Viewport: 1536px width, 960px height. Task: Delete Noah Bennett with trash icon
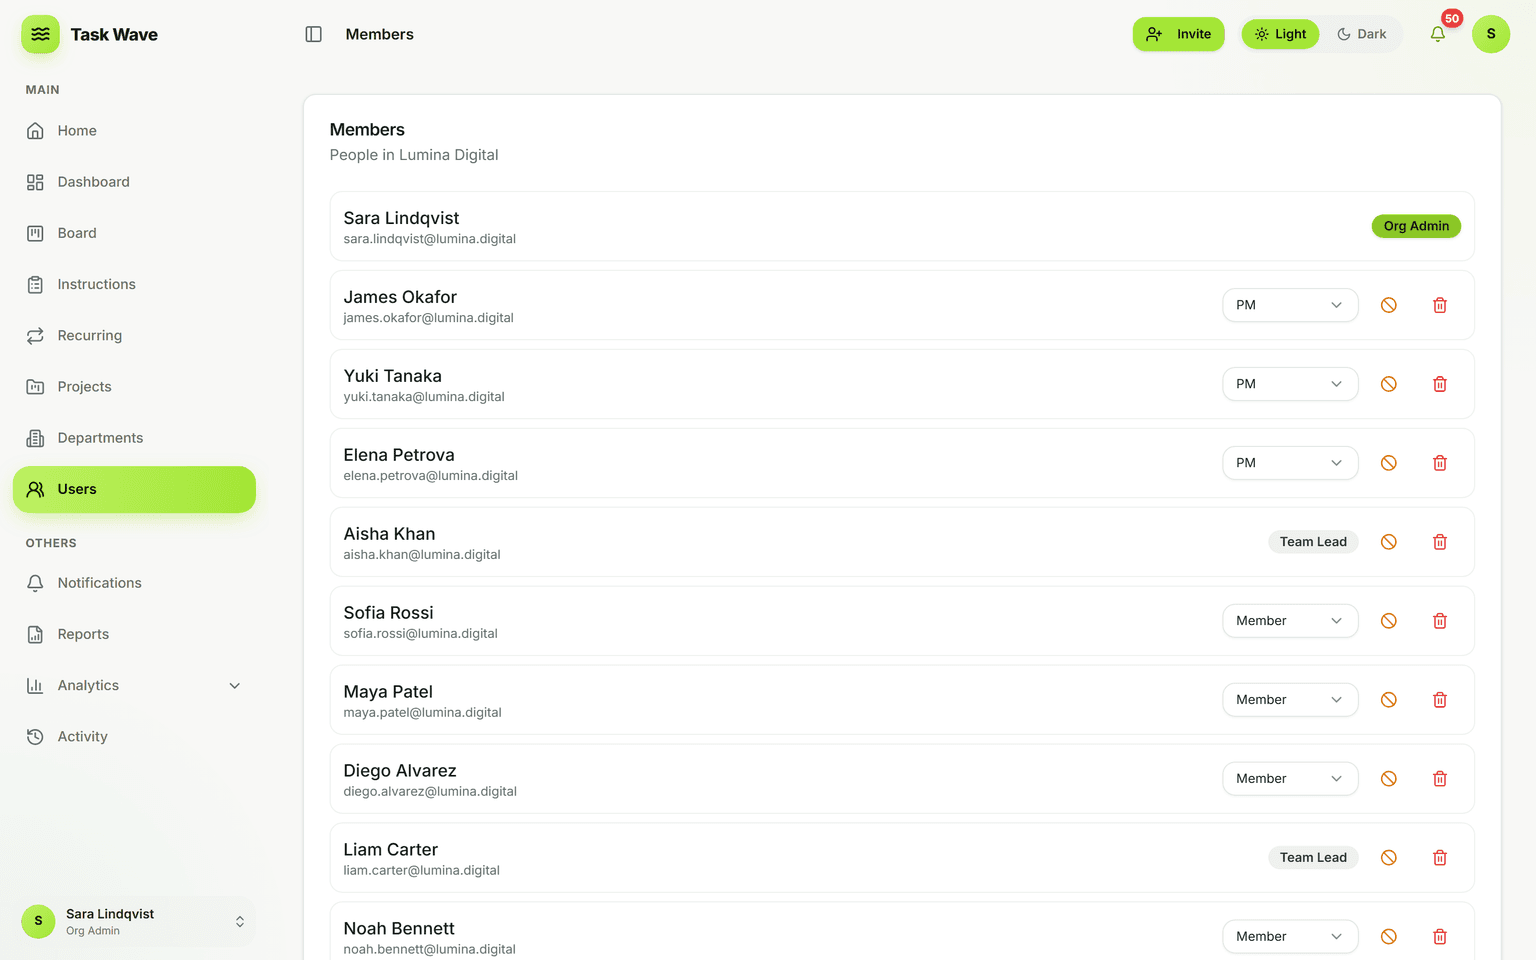point(1440,937)
